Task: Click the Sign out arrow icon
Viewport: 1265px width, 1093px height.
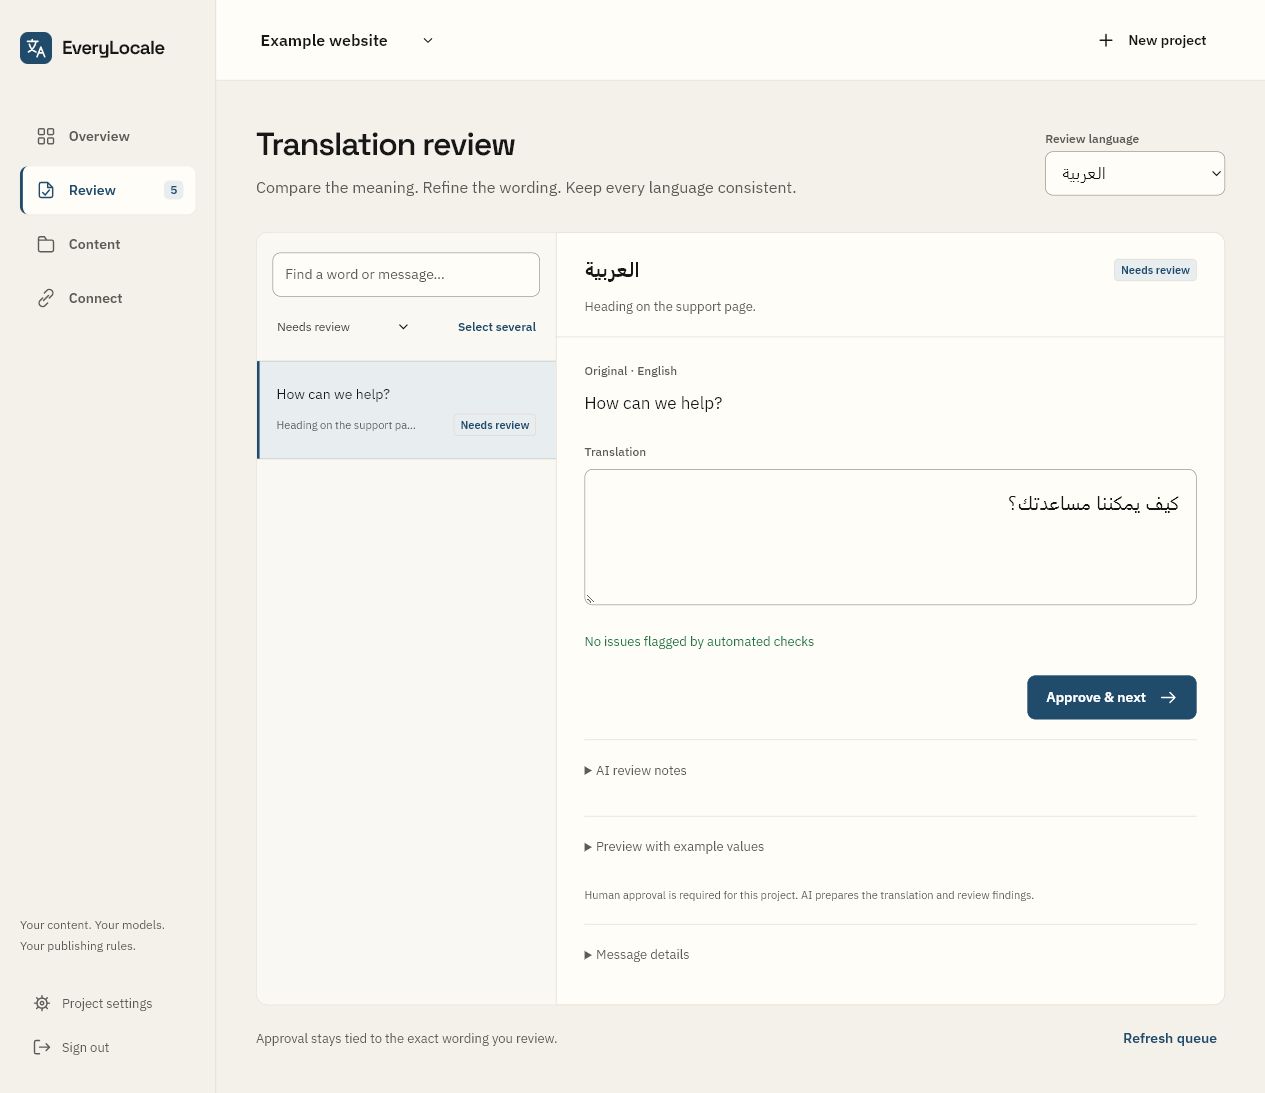Action: pyautogui.click(x=42, y=1047)
